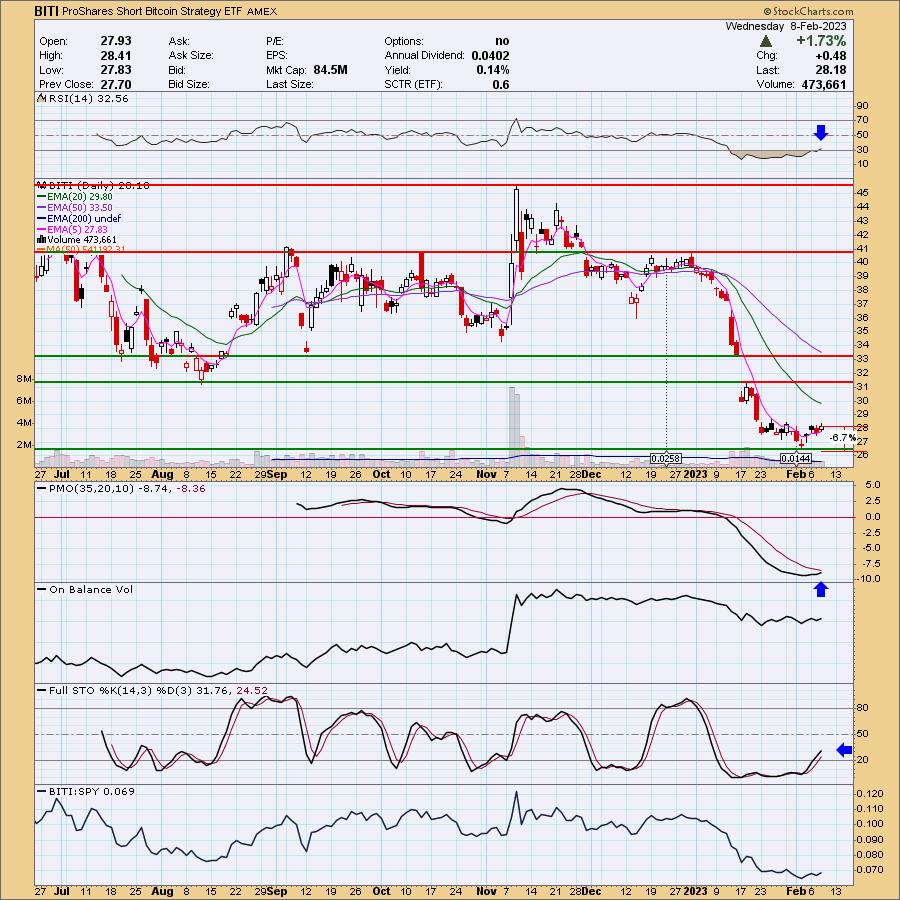Click the 'Ask Size:' field label
Viewport: 900px width, 900px height.
click(x=191, y=56)
